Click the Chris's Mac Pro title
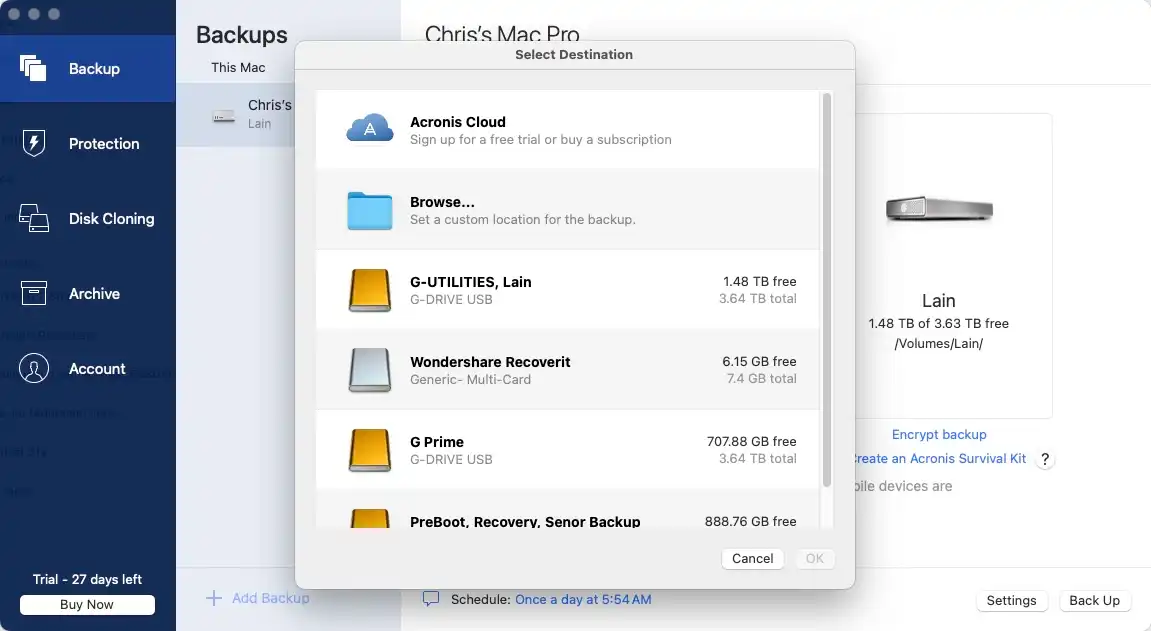The width and height of the screenshot is (1151, 631). pos(502,34)
